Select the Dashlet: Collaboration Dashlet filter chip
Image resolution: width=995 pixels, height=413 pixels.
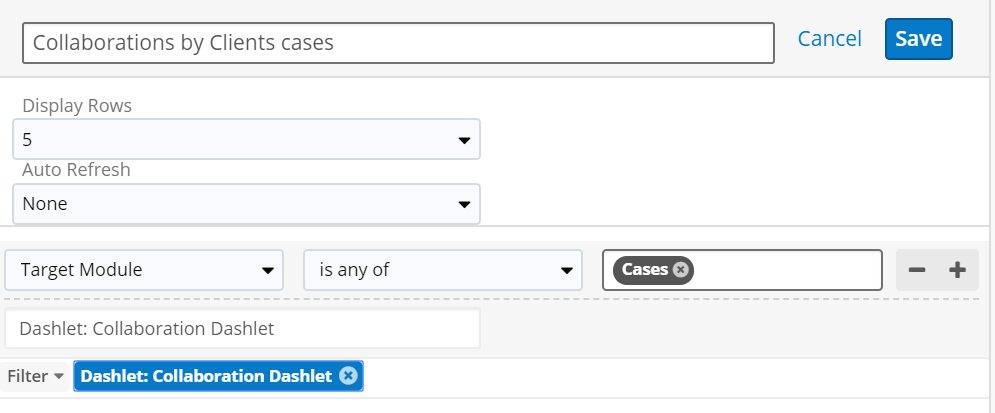[x=206, y=376]
